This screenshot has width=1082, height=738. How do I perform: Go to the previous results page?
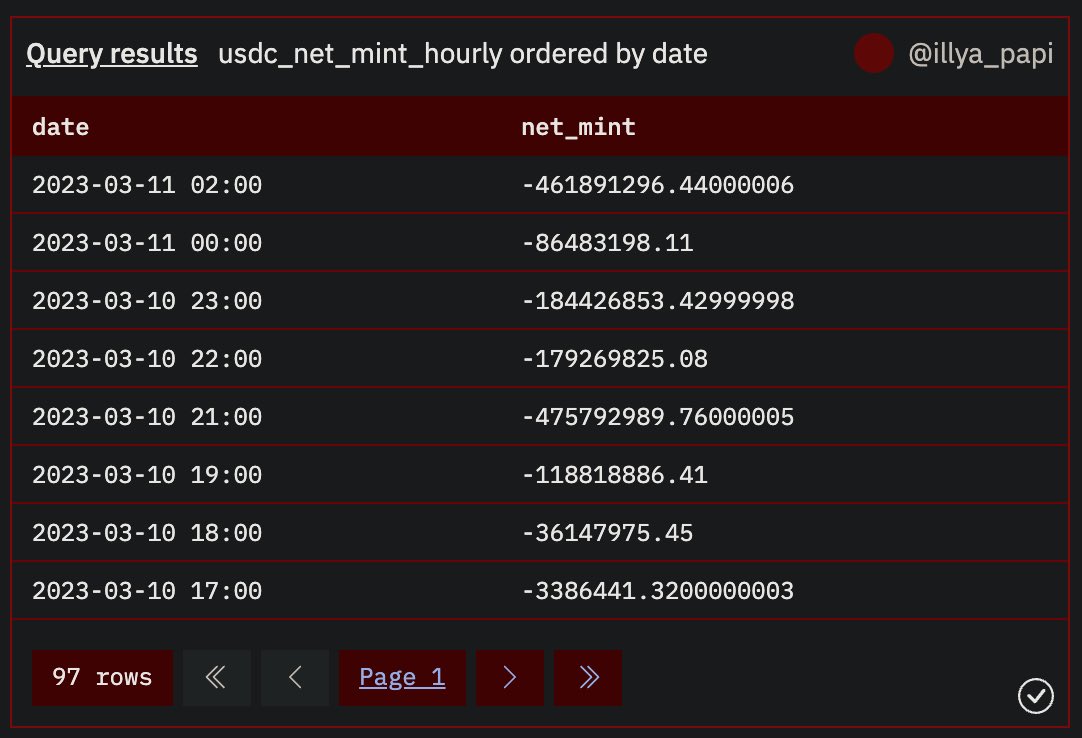(295, 678)
